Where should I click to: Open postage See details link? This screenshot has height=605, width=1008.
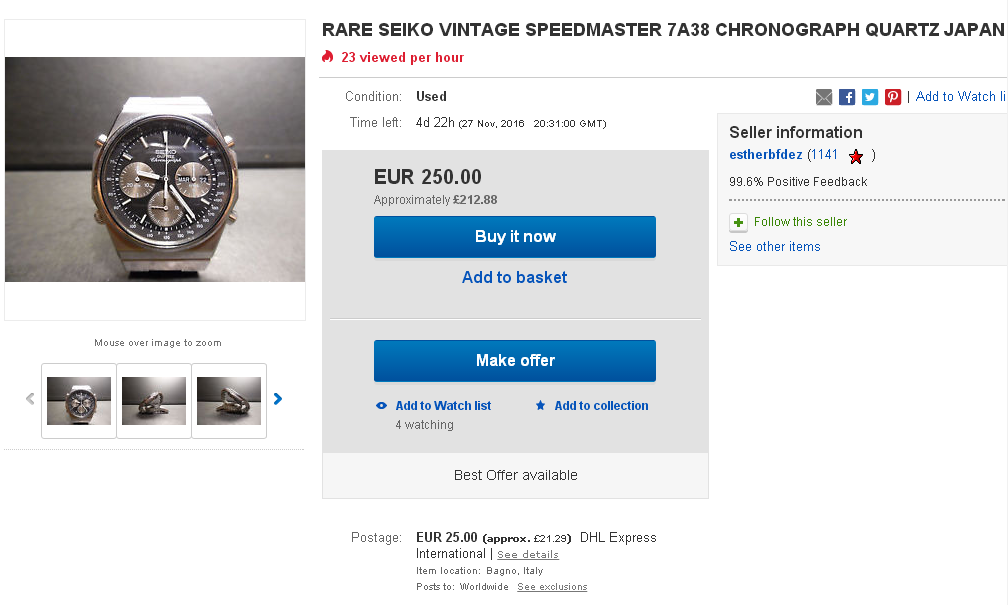point(528,555)
